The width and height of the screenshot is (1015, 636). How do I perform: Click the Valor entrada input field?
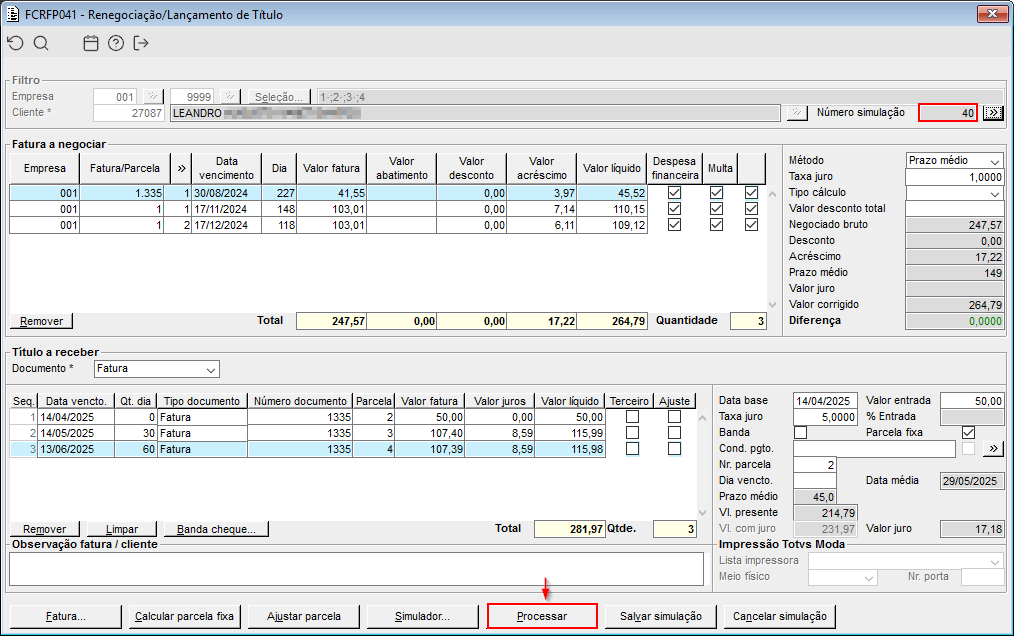click(971, 401)
